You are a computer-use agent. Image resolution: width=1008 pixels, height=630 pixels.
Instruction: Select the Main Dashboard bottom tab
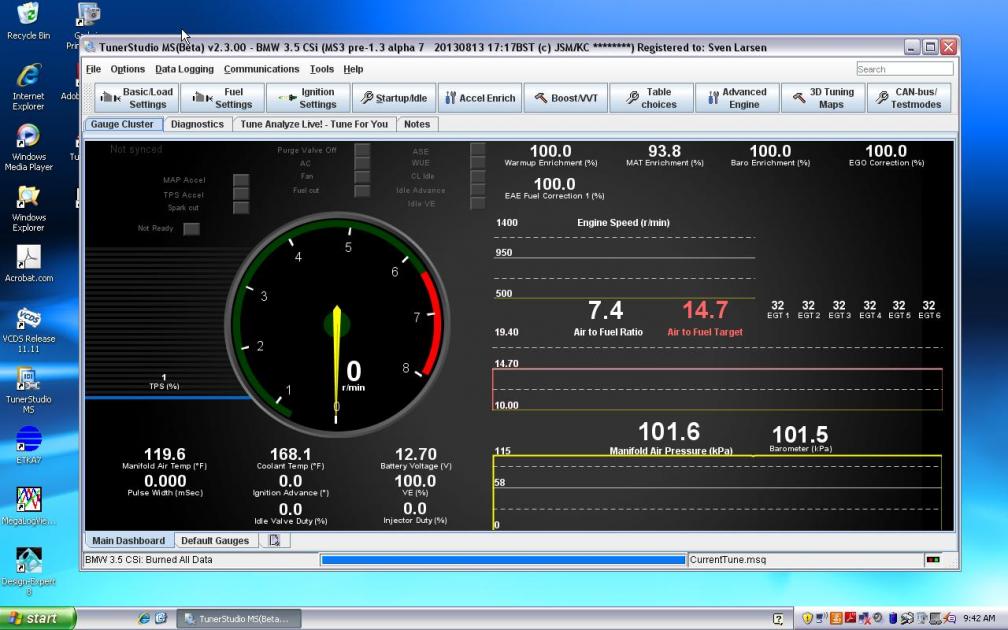[x=128, y=541]
